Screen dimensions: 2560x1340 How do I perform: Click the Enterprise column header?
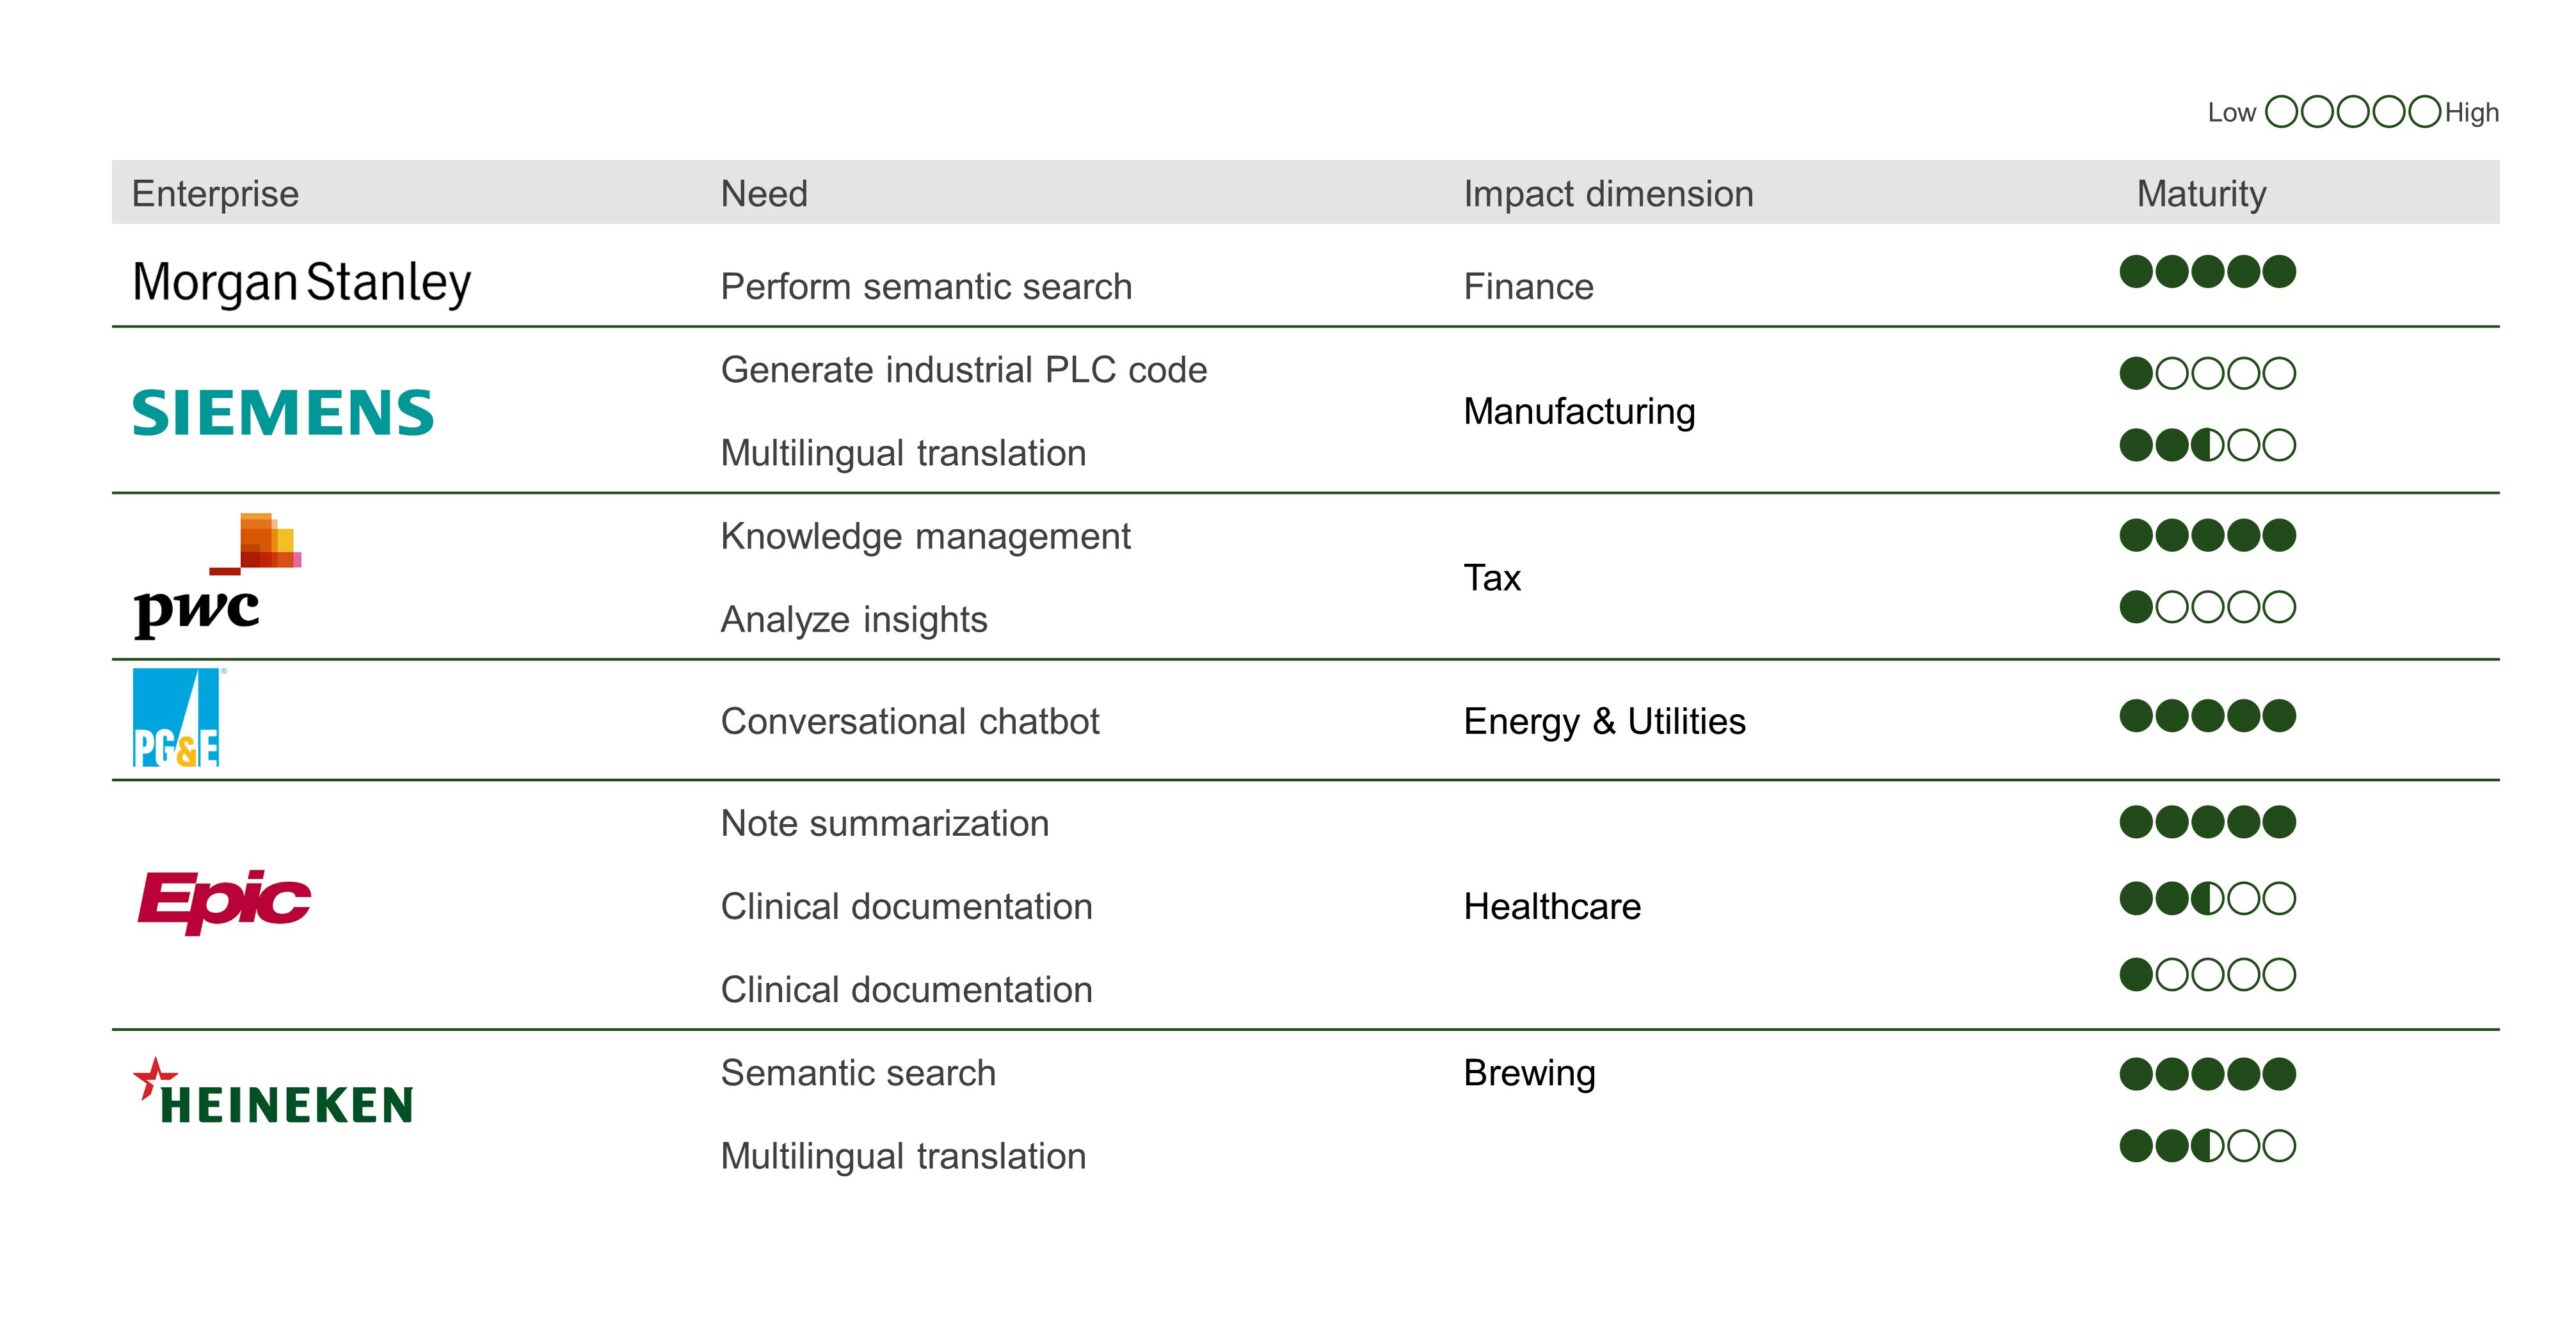[215, 194]
